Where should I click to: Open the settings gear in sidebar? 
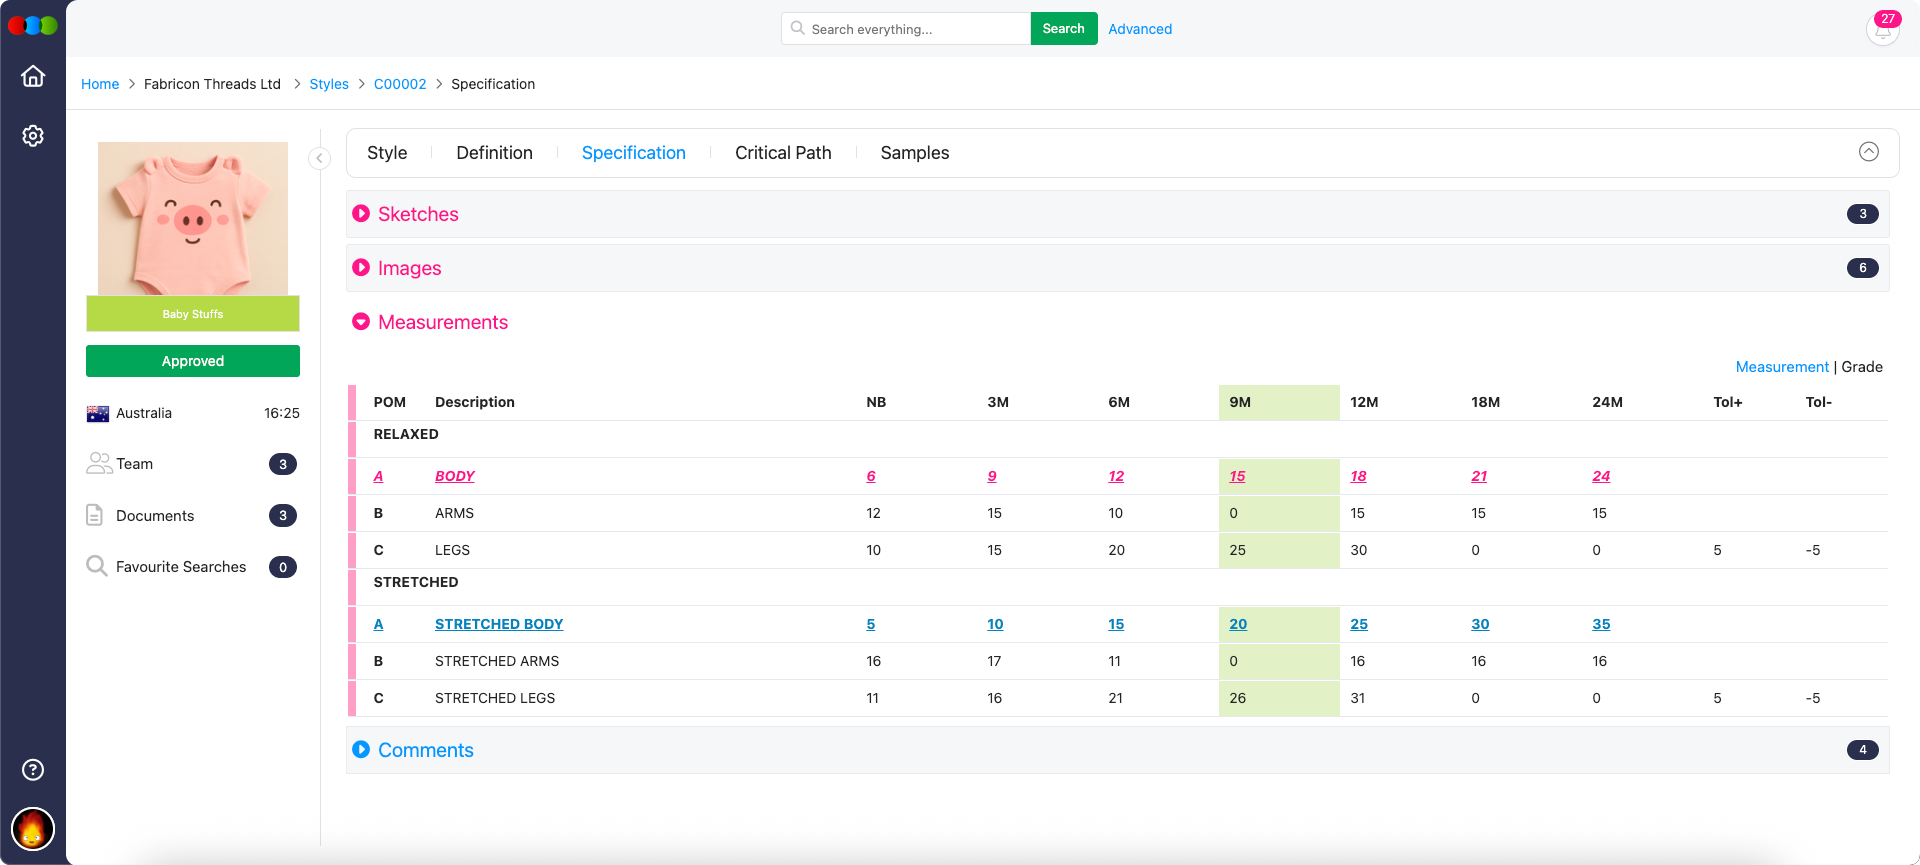(33, 136)
